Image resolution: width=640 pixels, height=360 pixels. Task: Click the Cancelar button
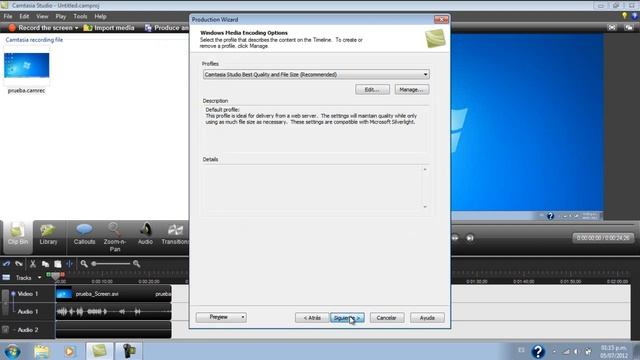[x=387, y=318]
